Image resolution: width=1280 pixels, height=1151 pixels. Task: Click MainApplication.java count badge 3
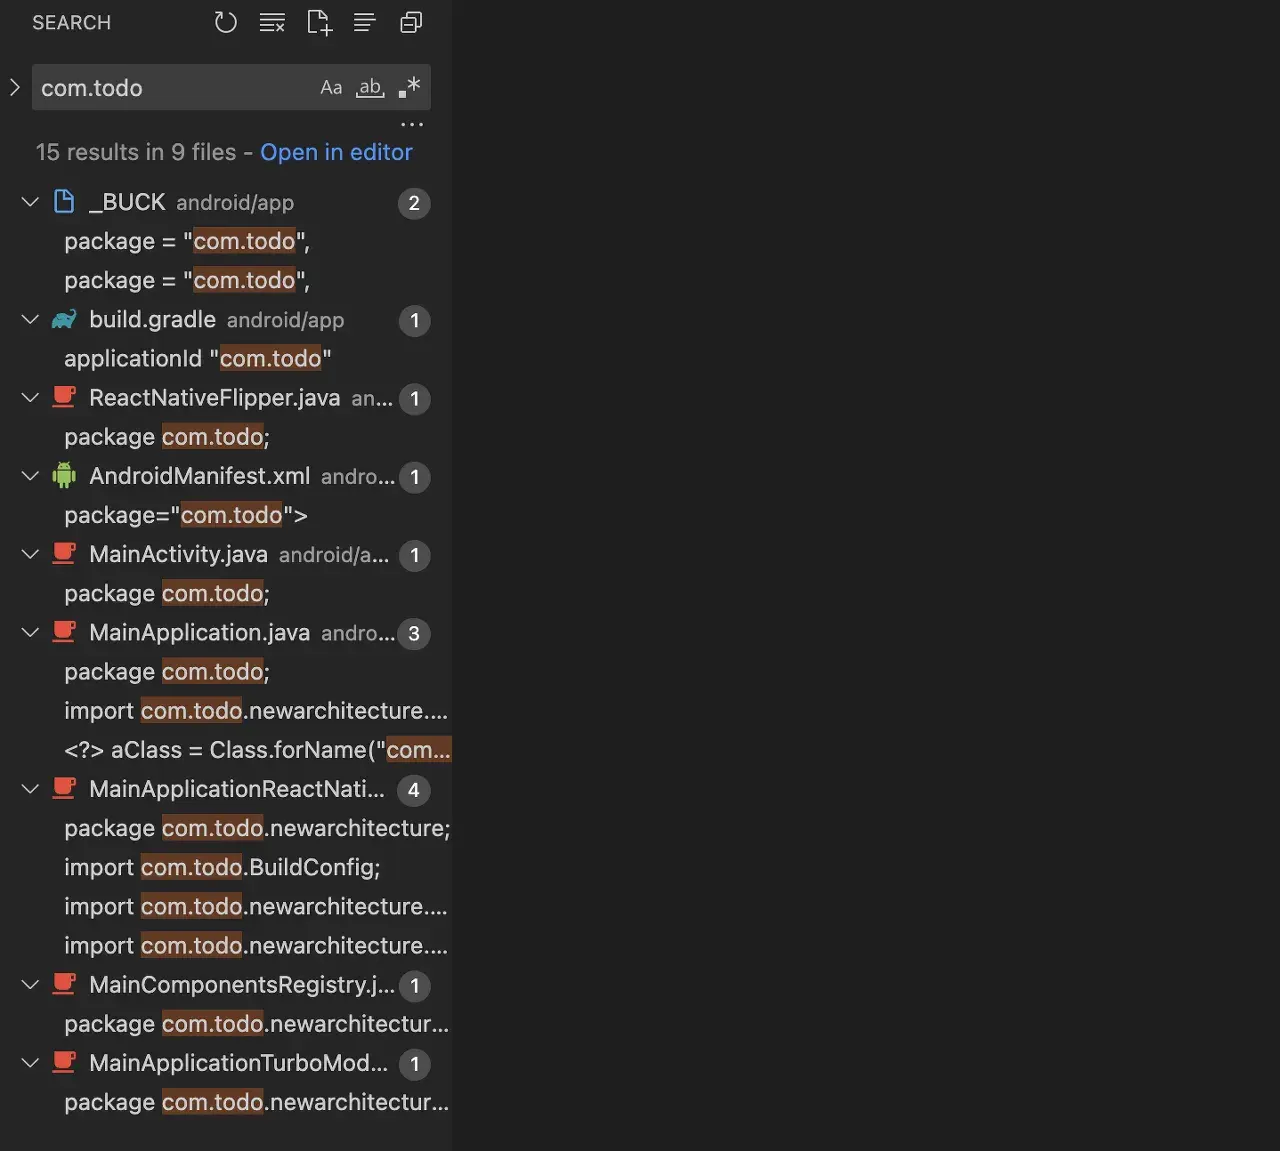coord(414,634)
